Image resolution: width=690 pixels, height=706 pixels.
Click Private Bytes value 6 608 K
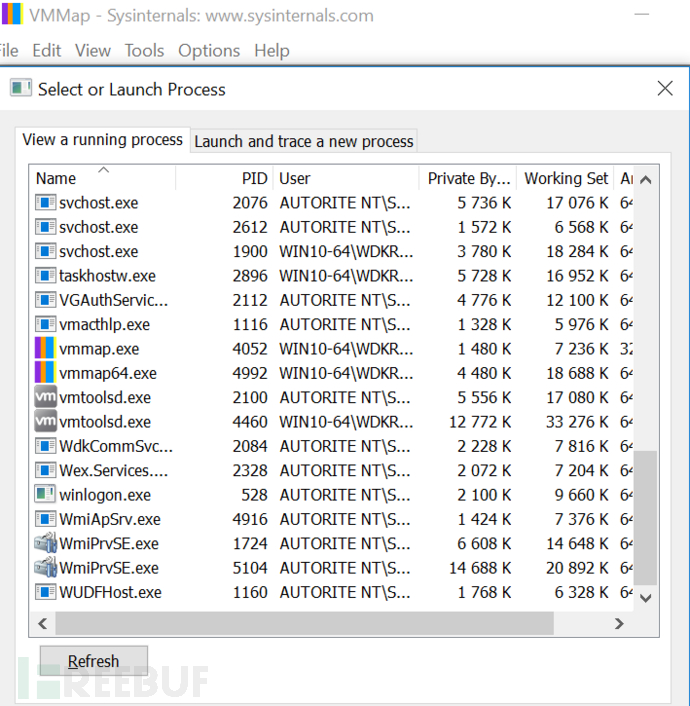click(x=484, y=543)
